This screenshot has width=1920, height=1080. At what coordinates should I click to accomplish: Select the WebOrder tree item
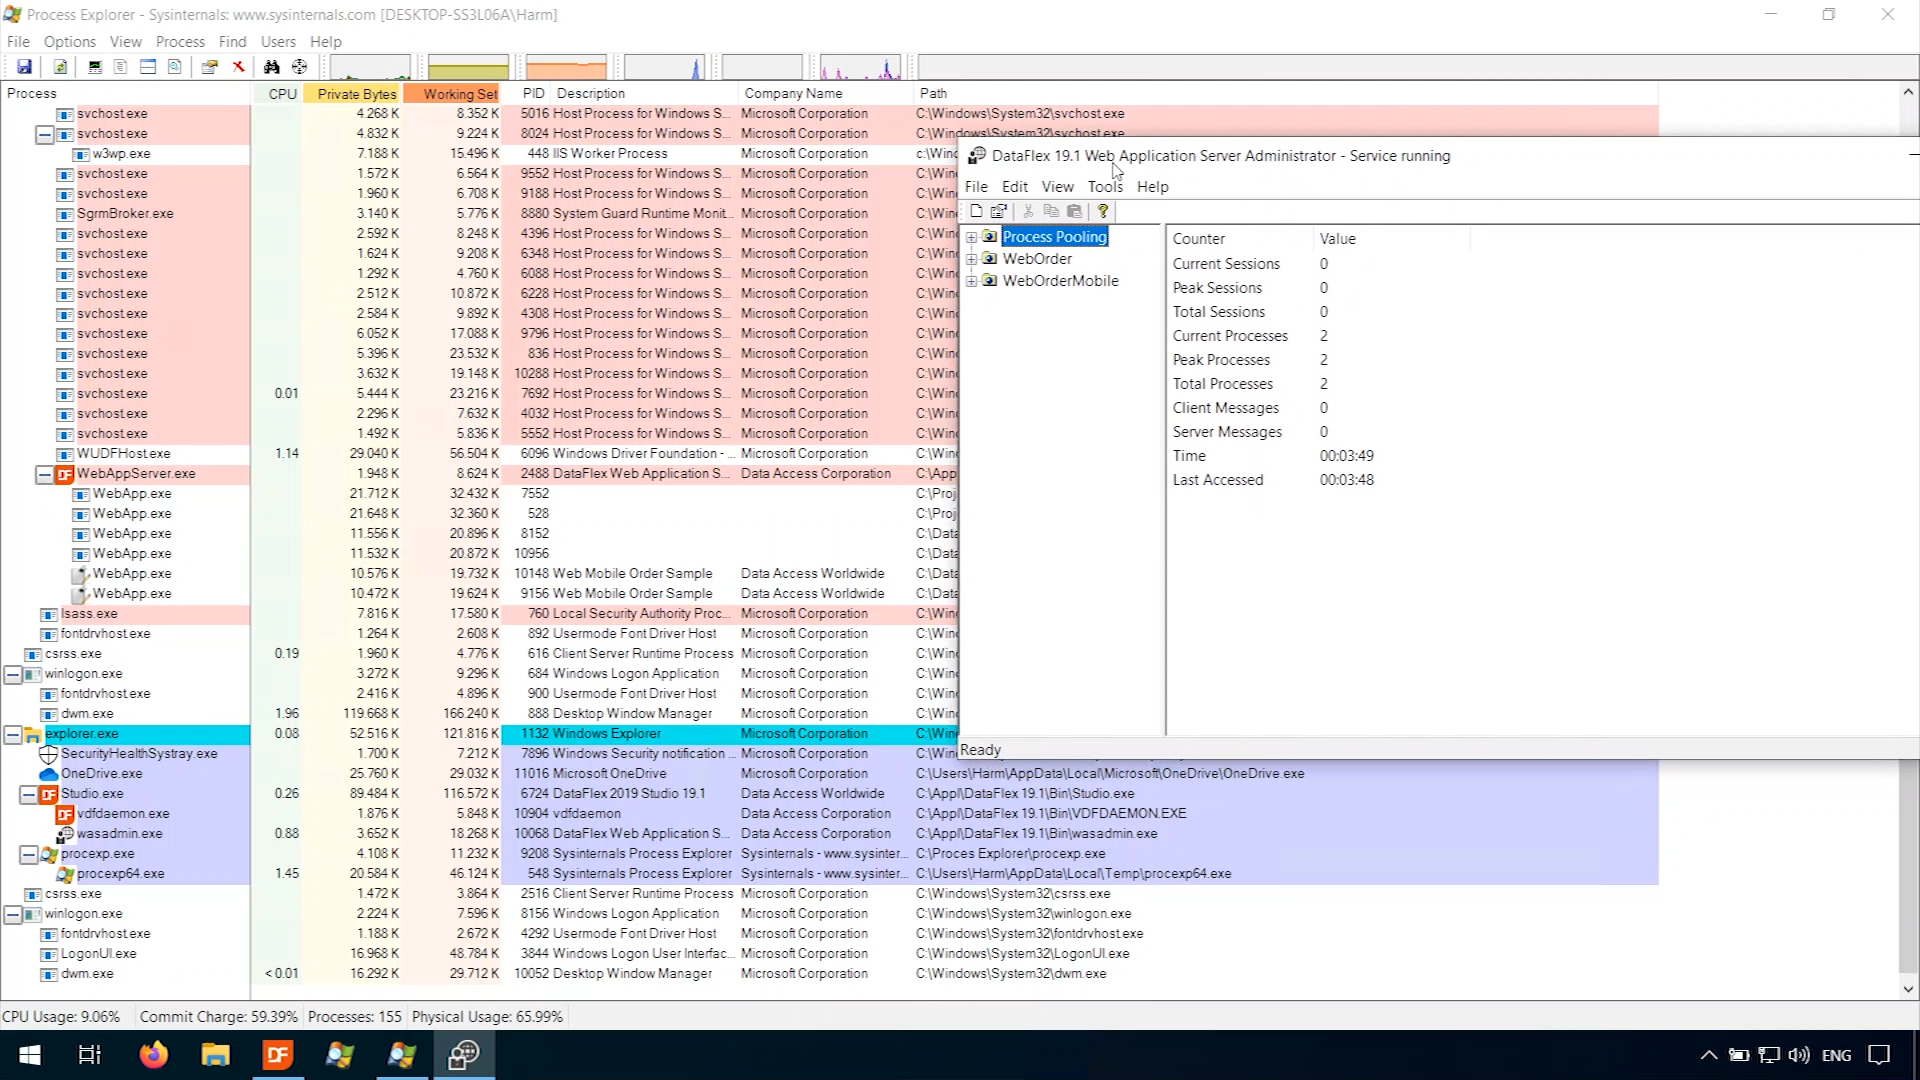pyautogui.click(x=1036, y=259)
